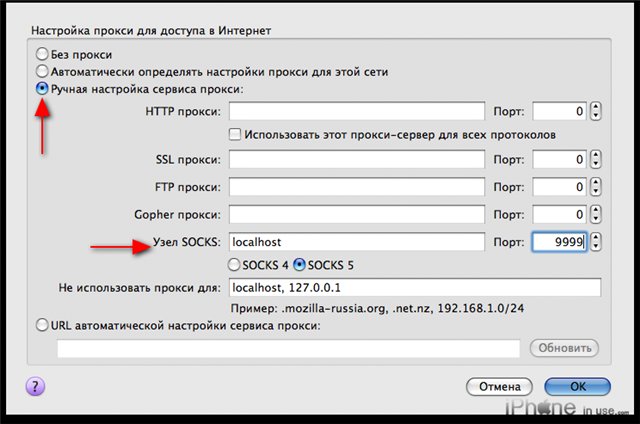Select the SOCKS 5 radio button
The image size is (640, 424).
[x=299, y=265]
